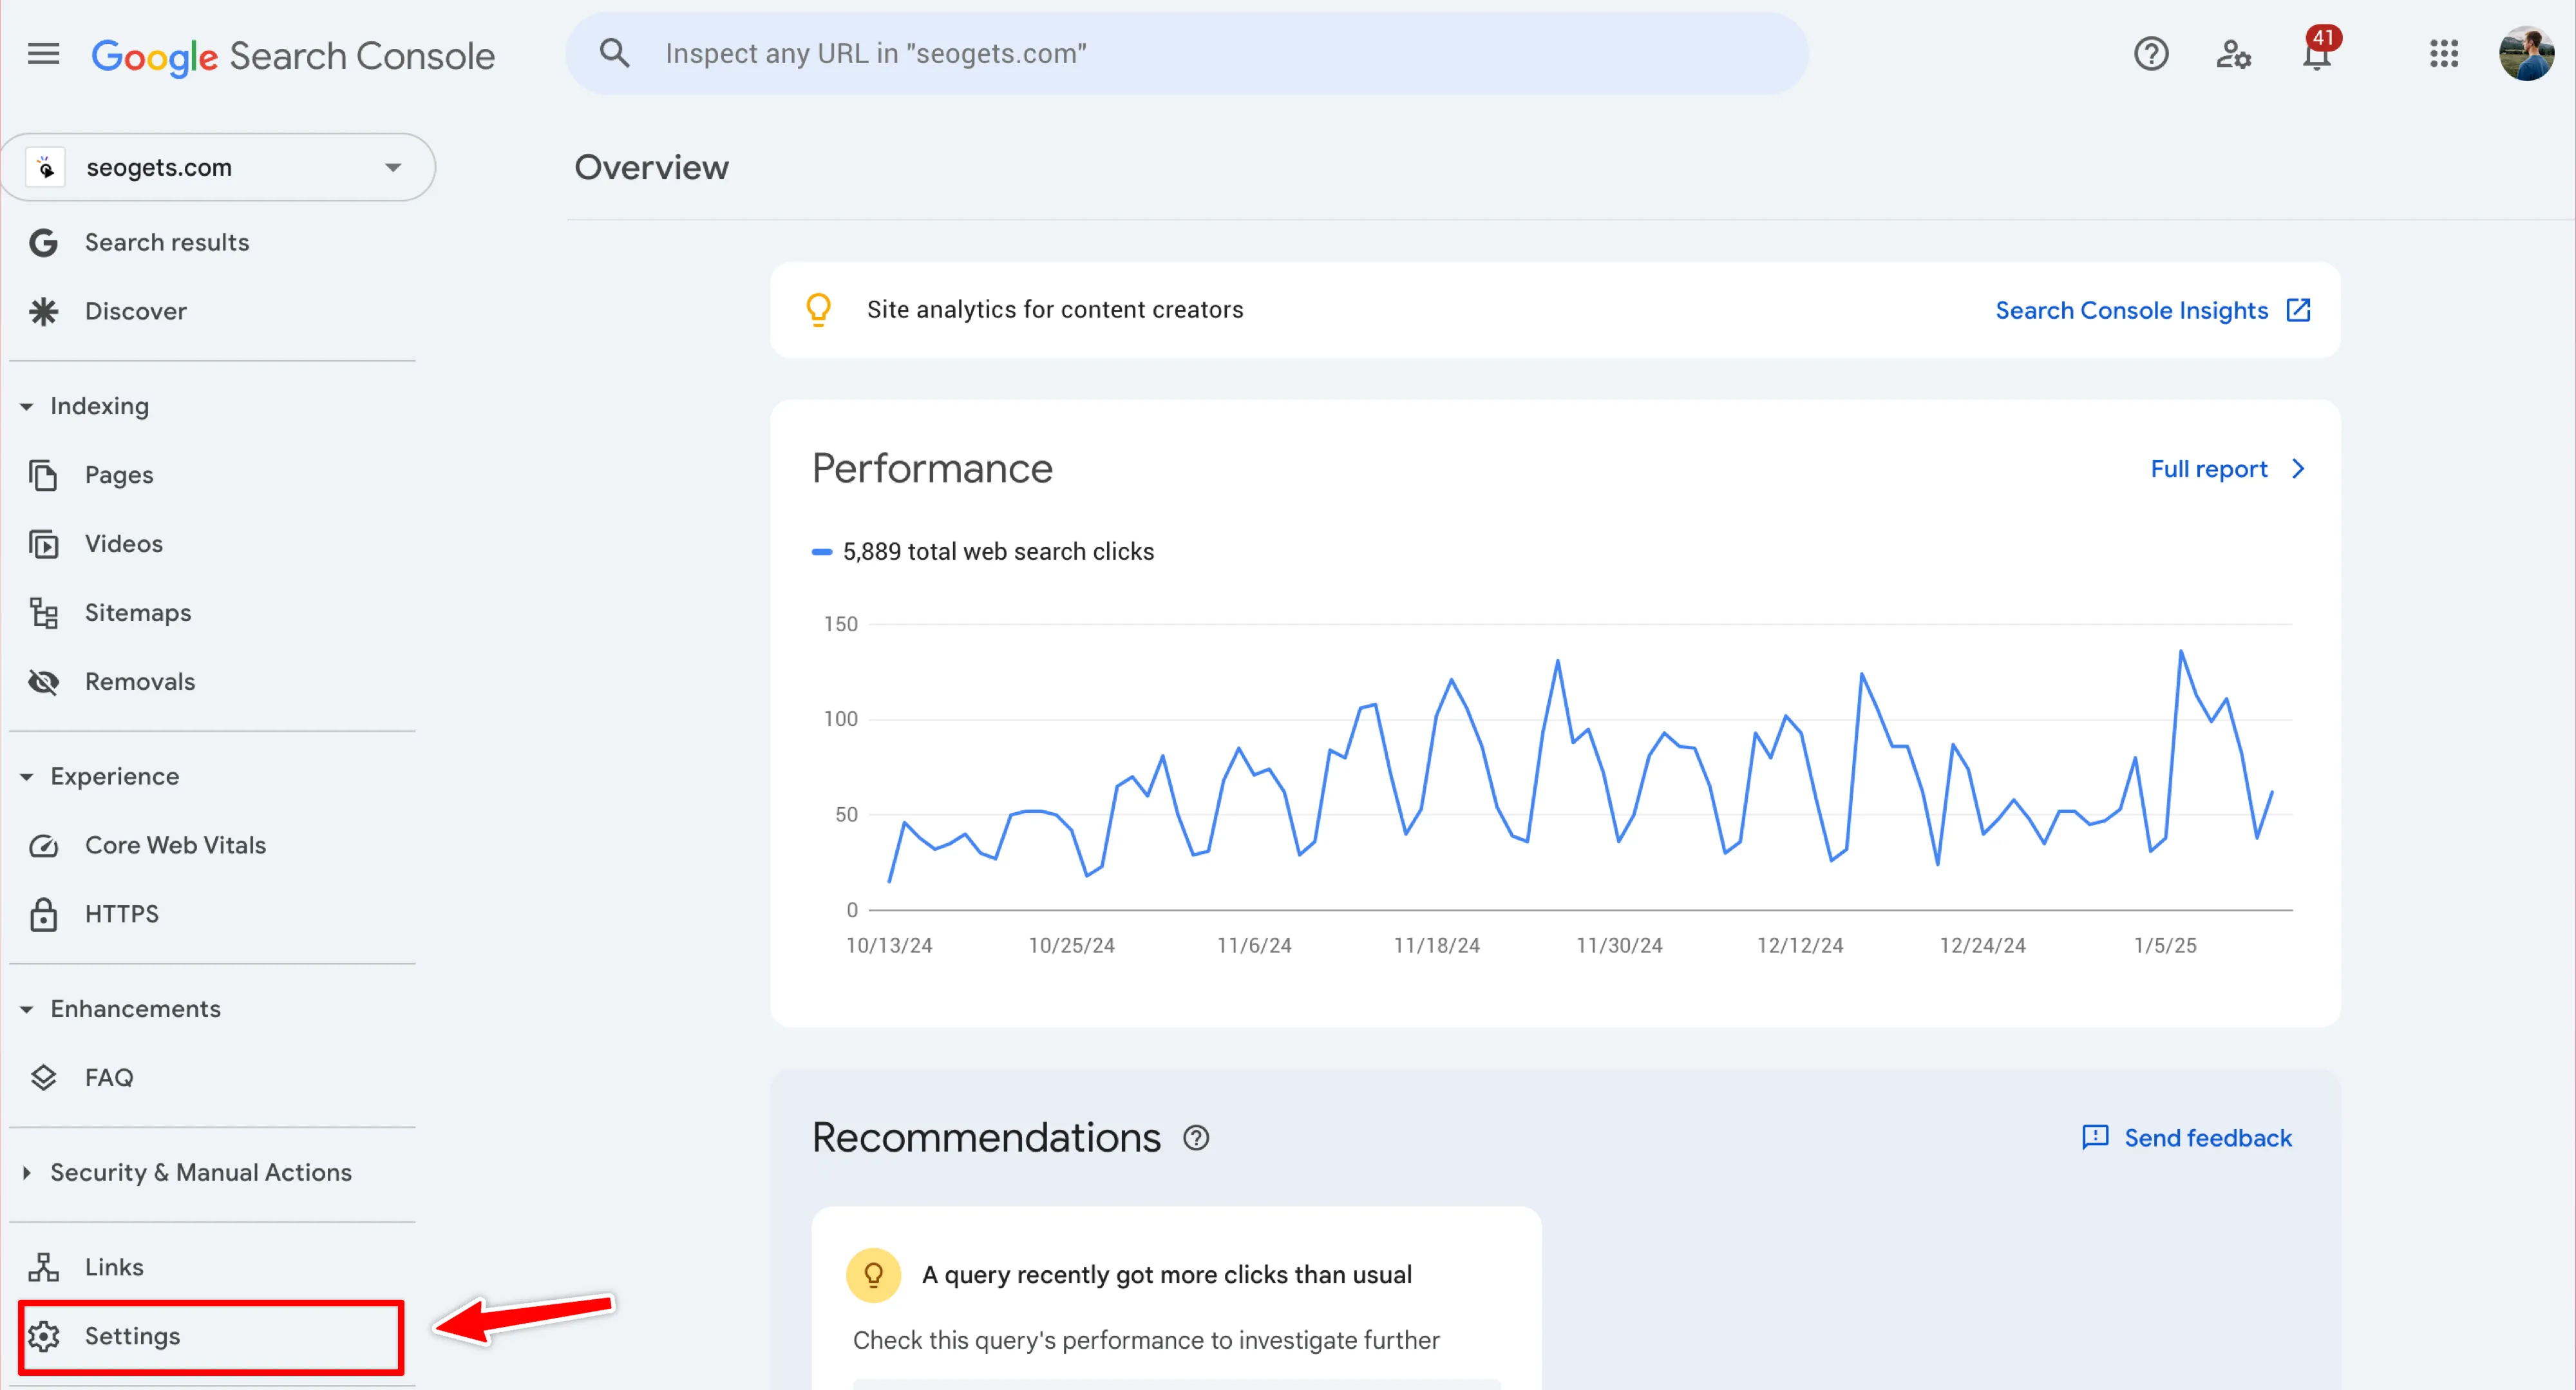Expand Security & Manual Actions section
The width and height of the screenshot is (2576, 1390).
click(27, 1172)
